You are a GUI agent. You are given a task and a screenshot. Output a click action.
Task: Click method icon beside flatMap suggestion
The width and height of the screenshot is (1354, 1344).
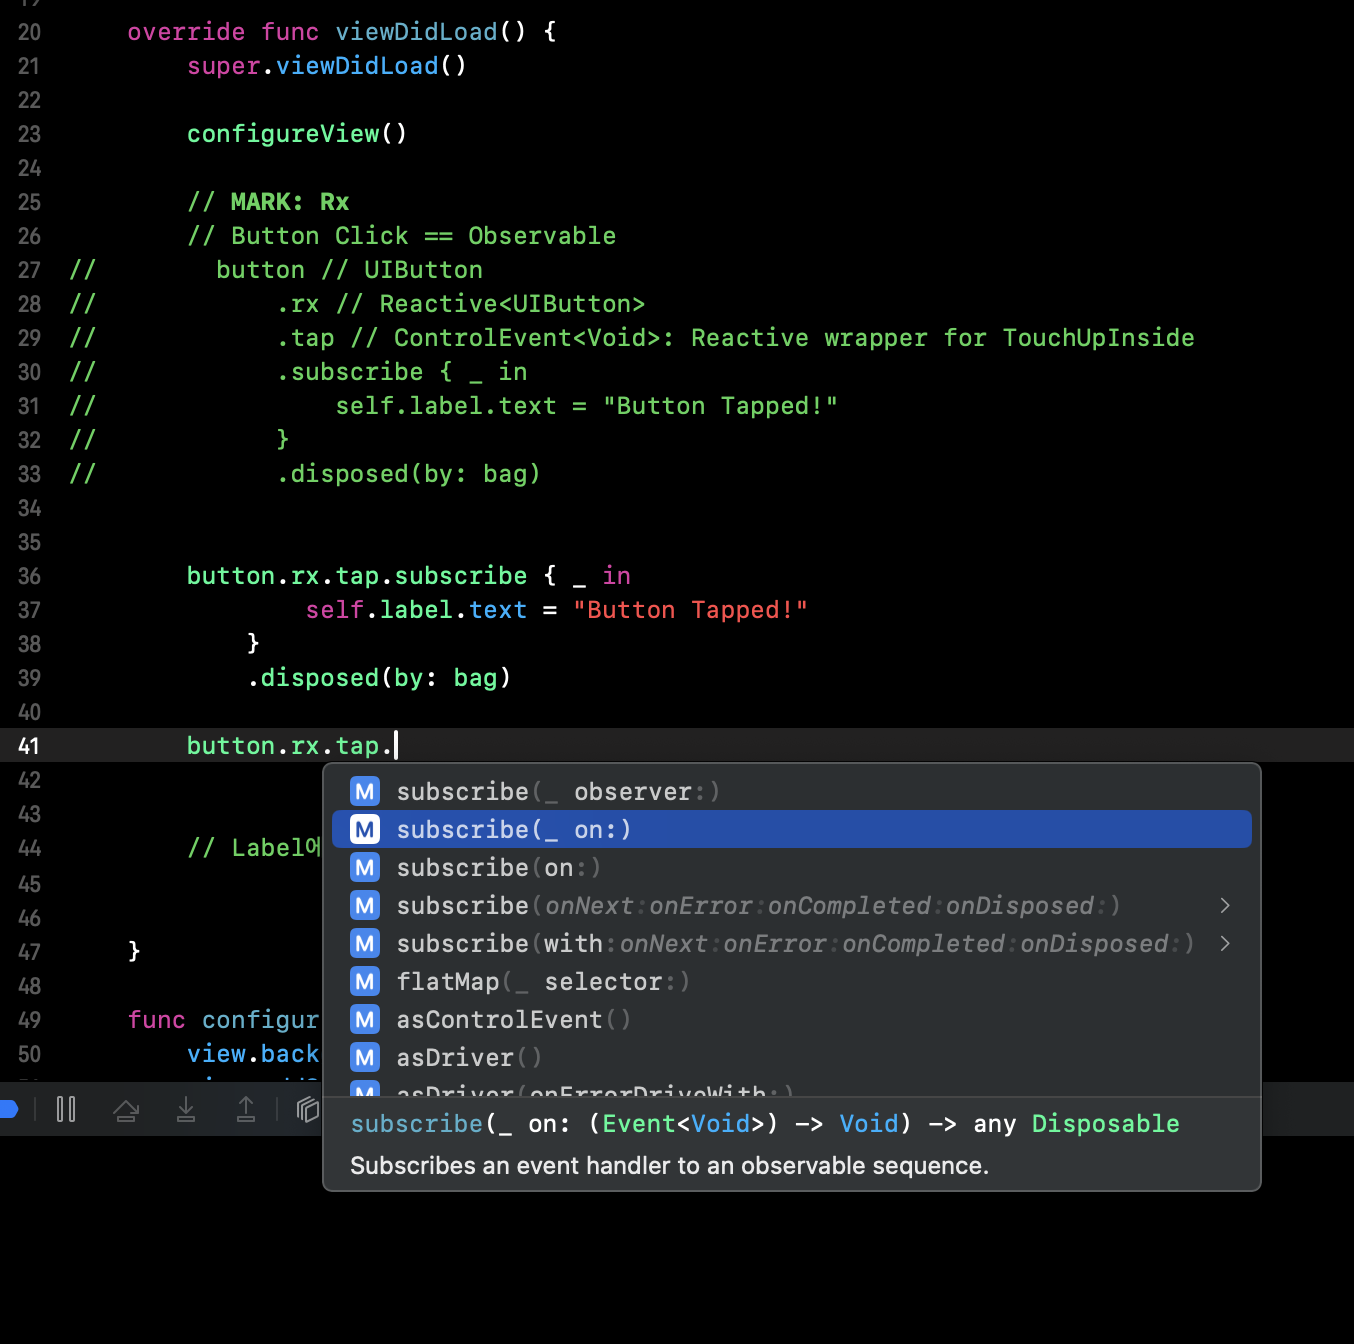365,982
